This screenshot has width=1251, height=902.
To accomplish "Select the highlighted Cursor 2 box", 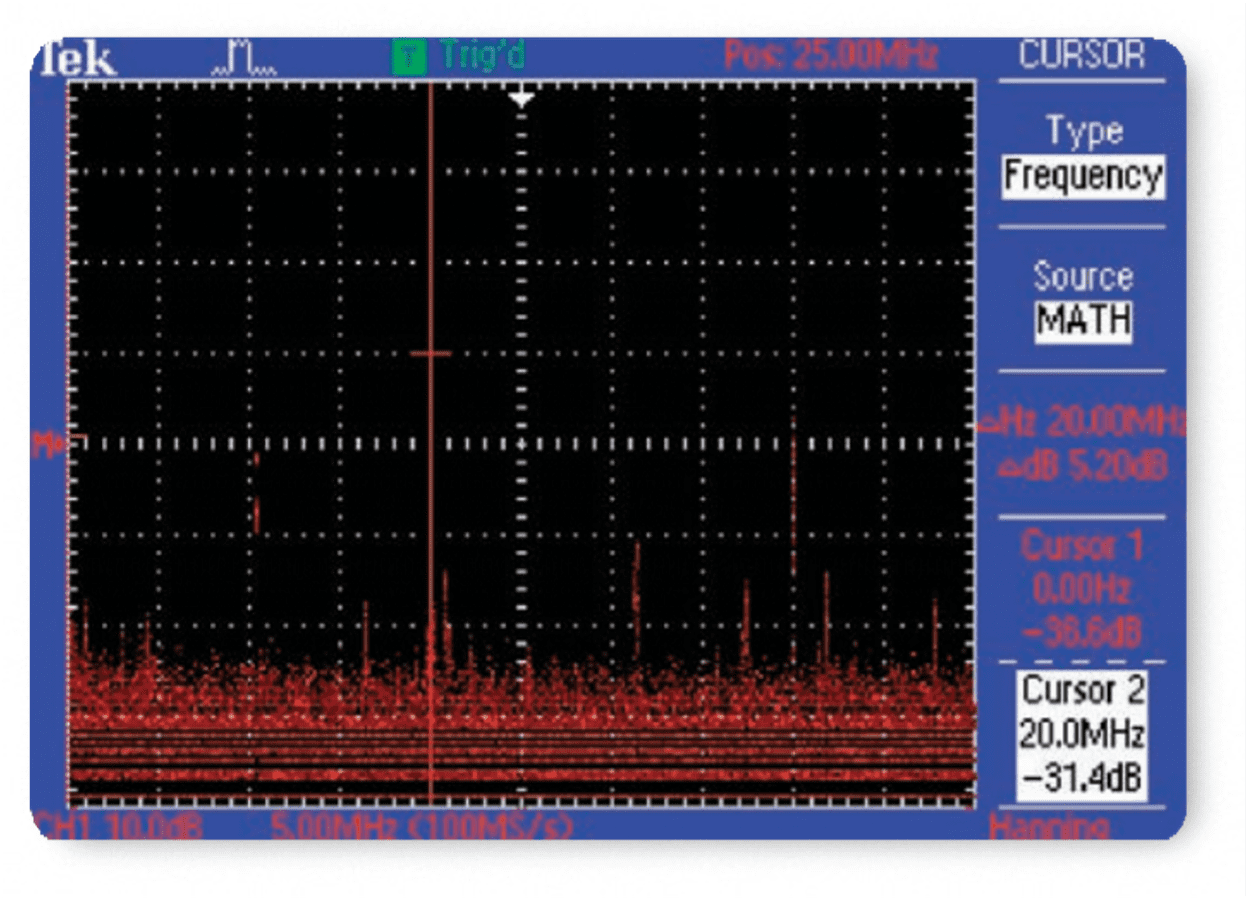I will pos(1082,735).
